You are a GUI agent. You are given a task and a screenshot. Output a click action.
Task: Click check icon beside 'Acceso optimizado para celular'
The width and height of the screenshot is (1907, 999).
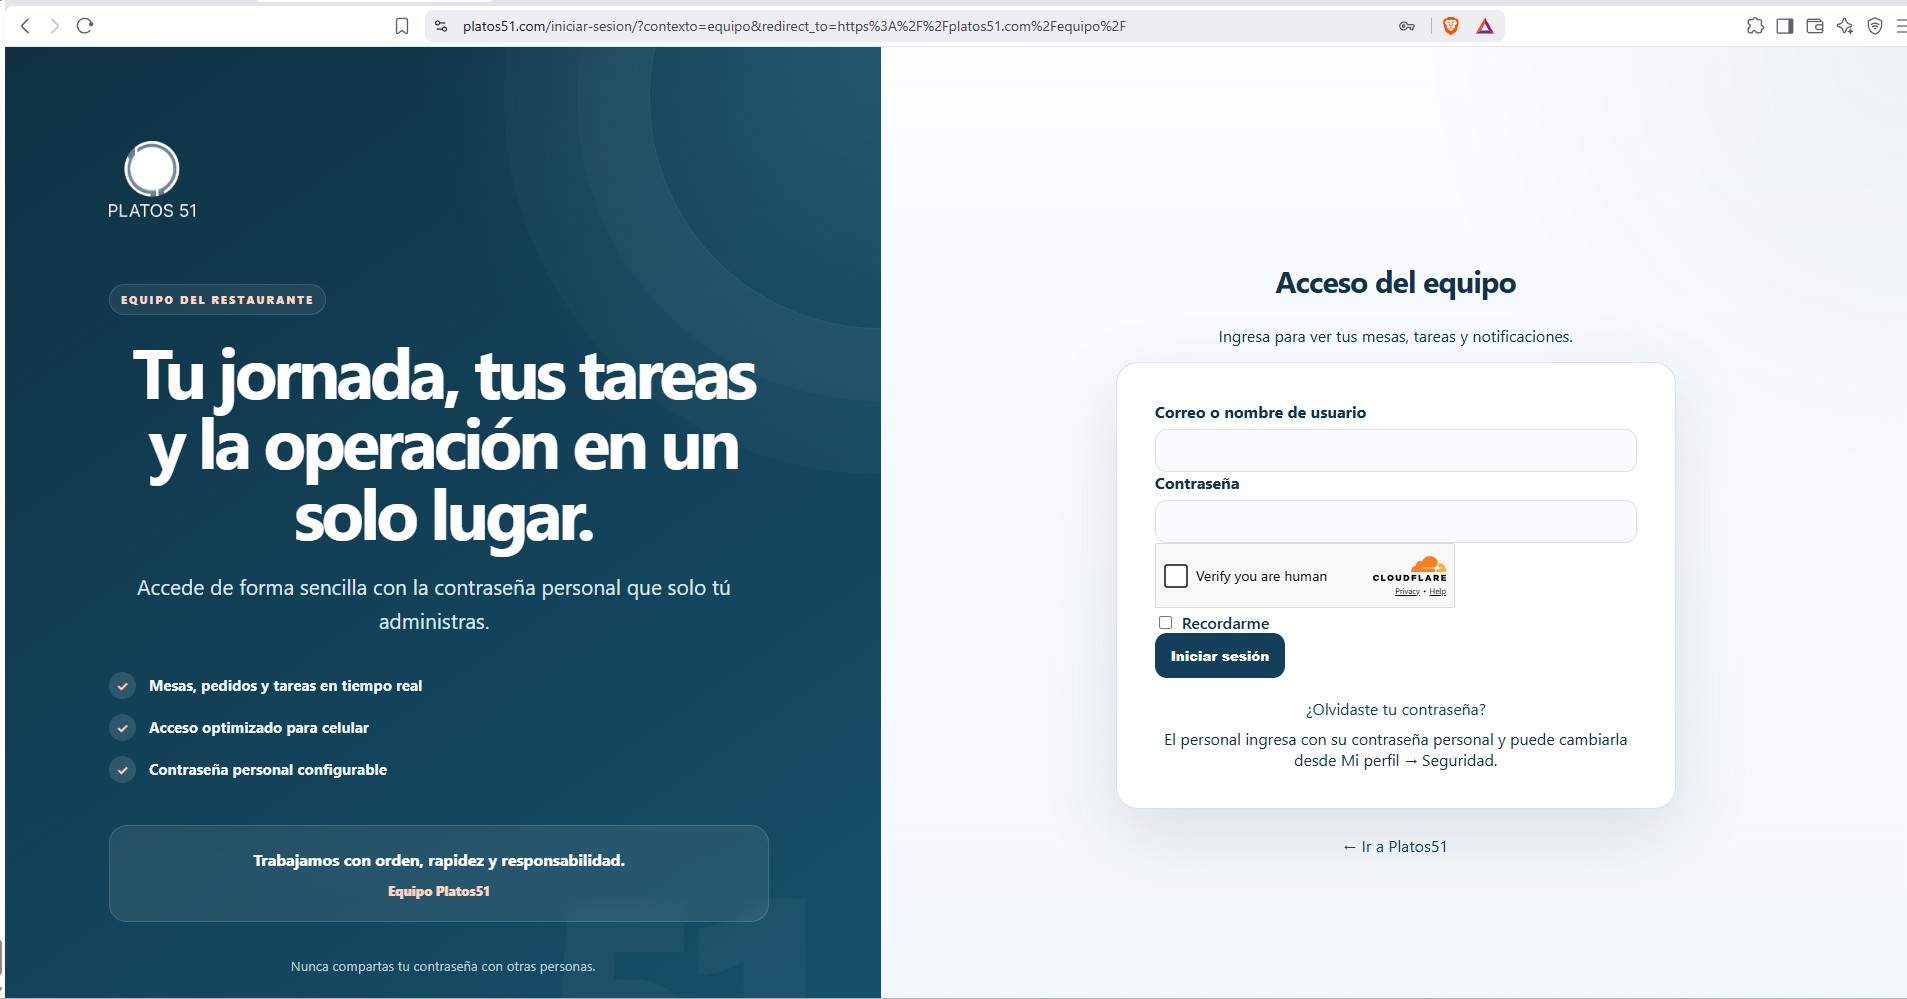(x=122, y=728)
